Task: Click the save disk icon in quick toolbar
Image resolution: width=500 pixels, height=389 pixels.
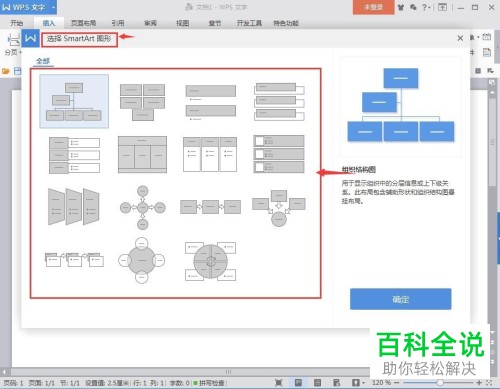Action: point(18,71)
